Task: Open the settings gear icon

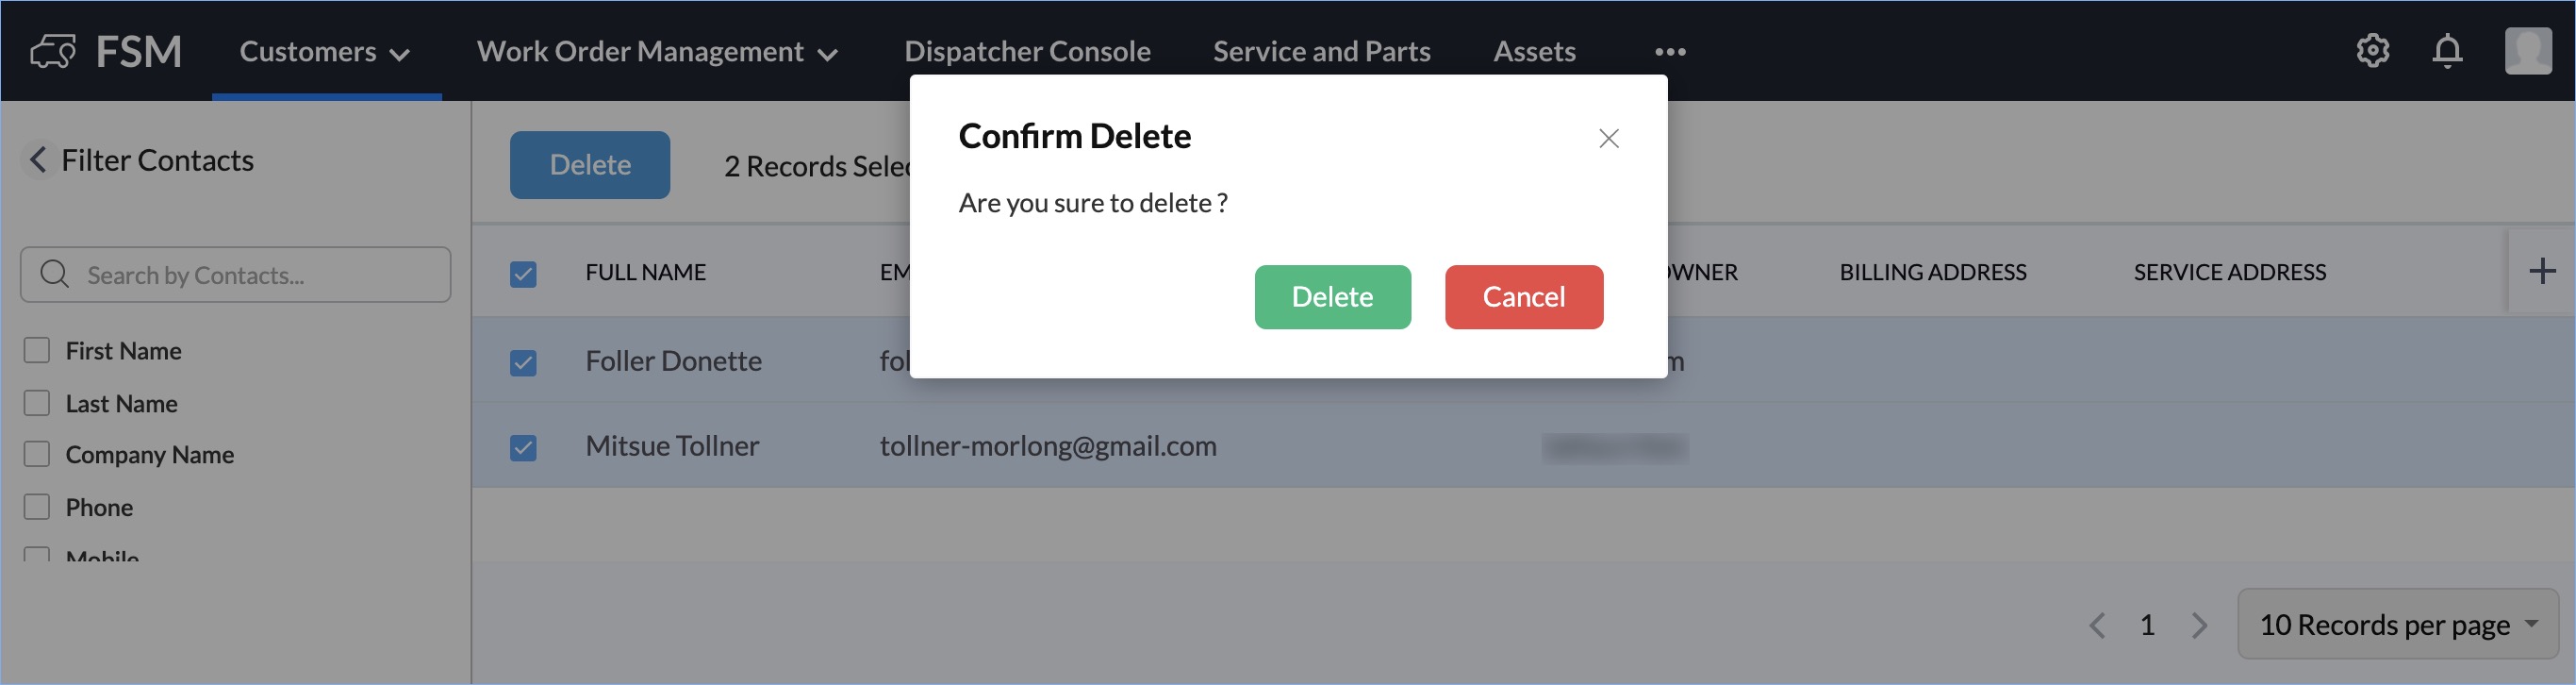Action: pyautogui.click(x=2372, y=51)
